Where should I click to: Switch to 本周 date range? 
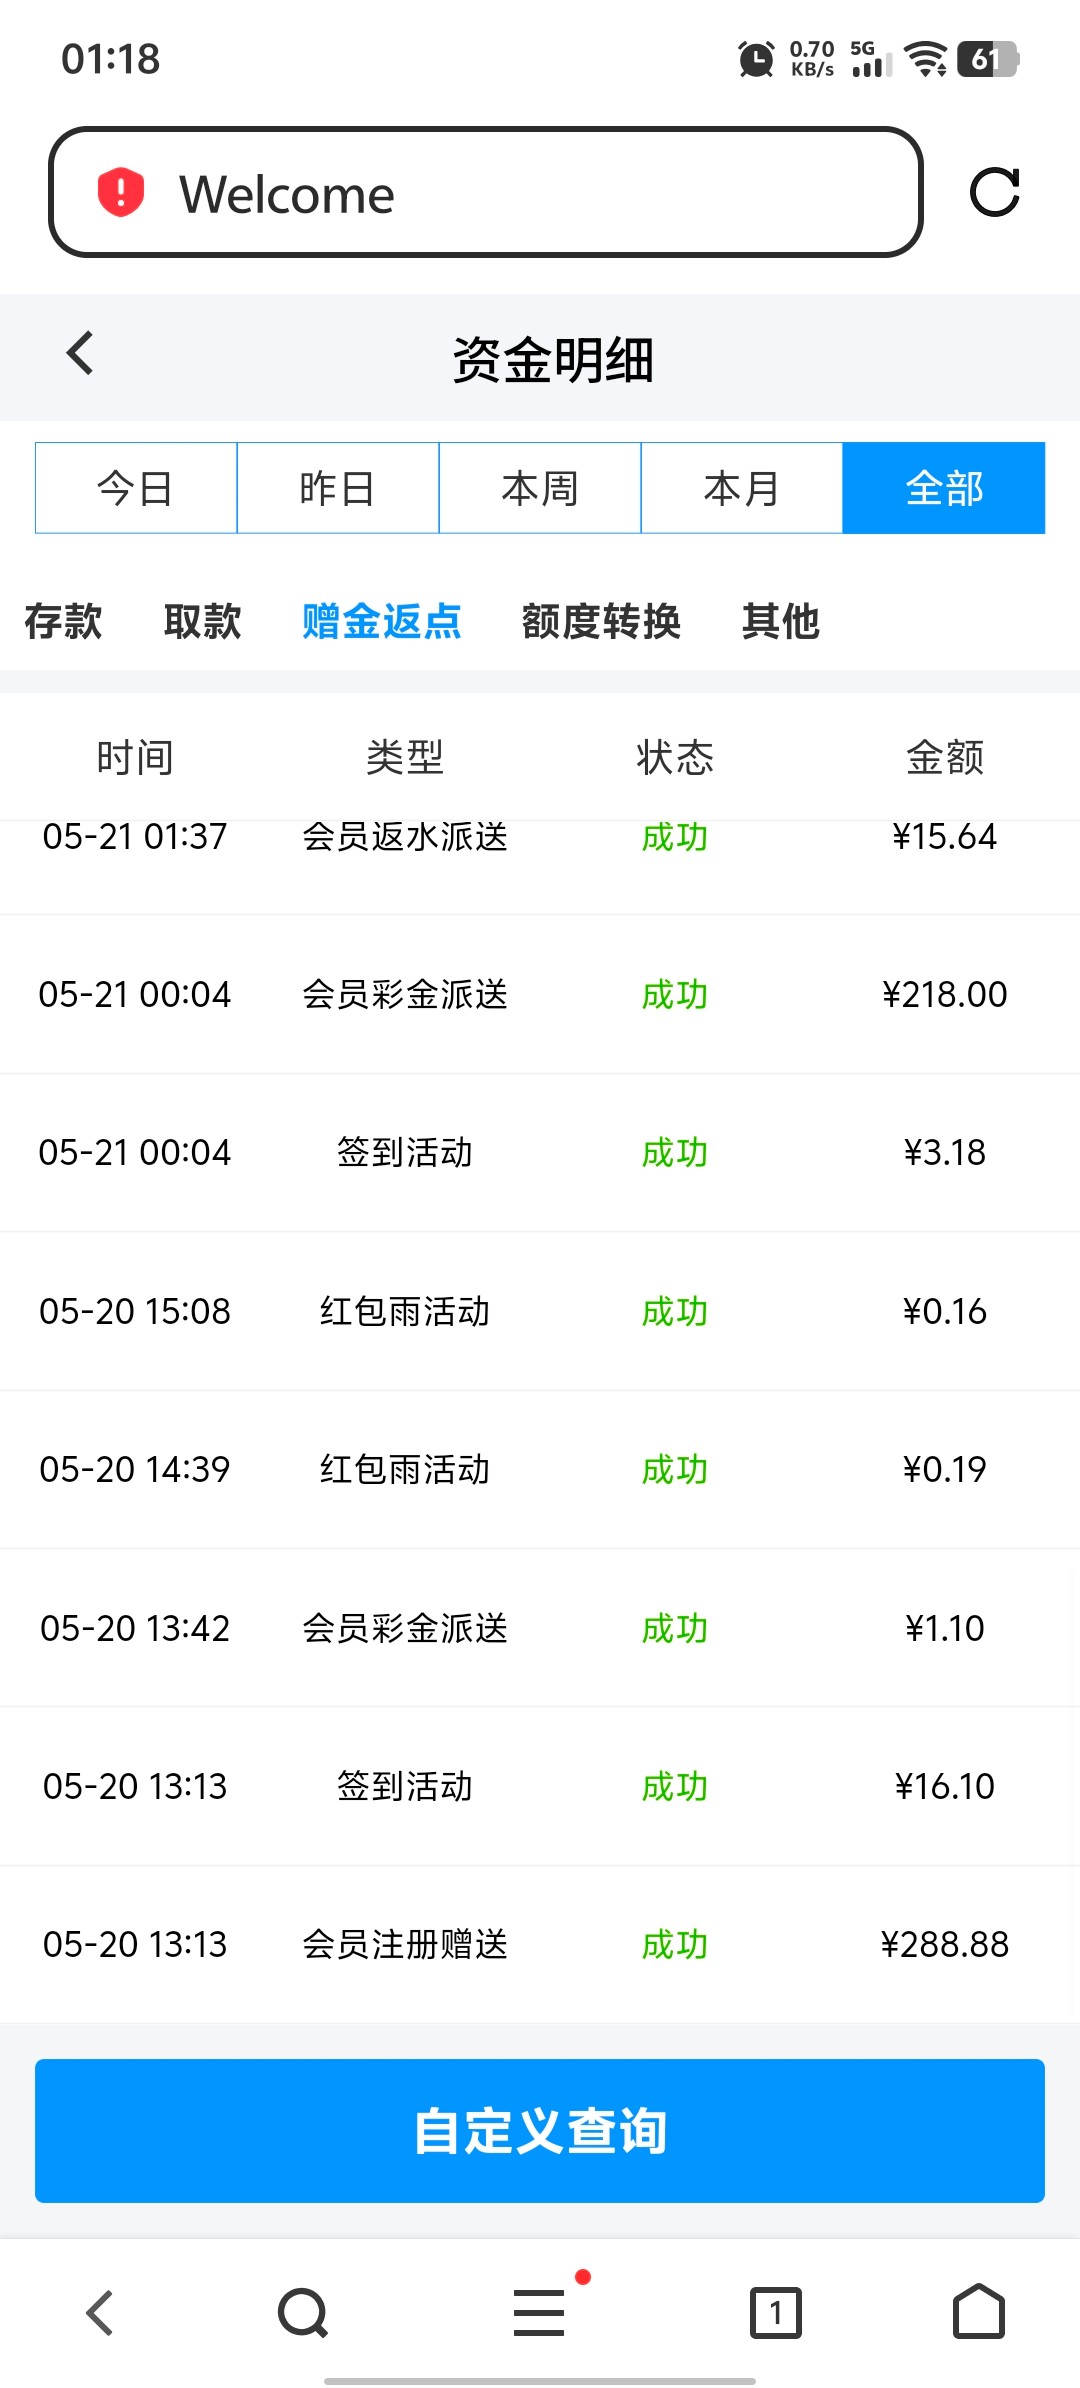(540, 488)
